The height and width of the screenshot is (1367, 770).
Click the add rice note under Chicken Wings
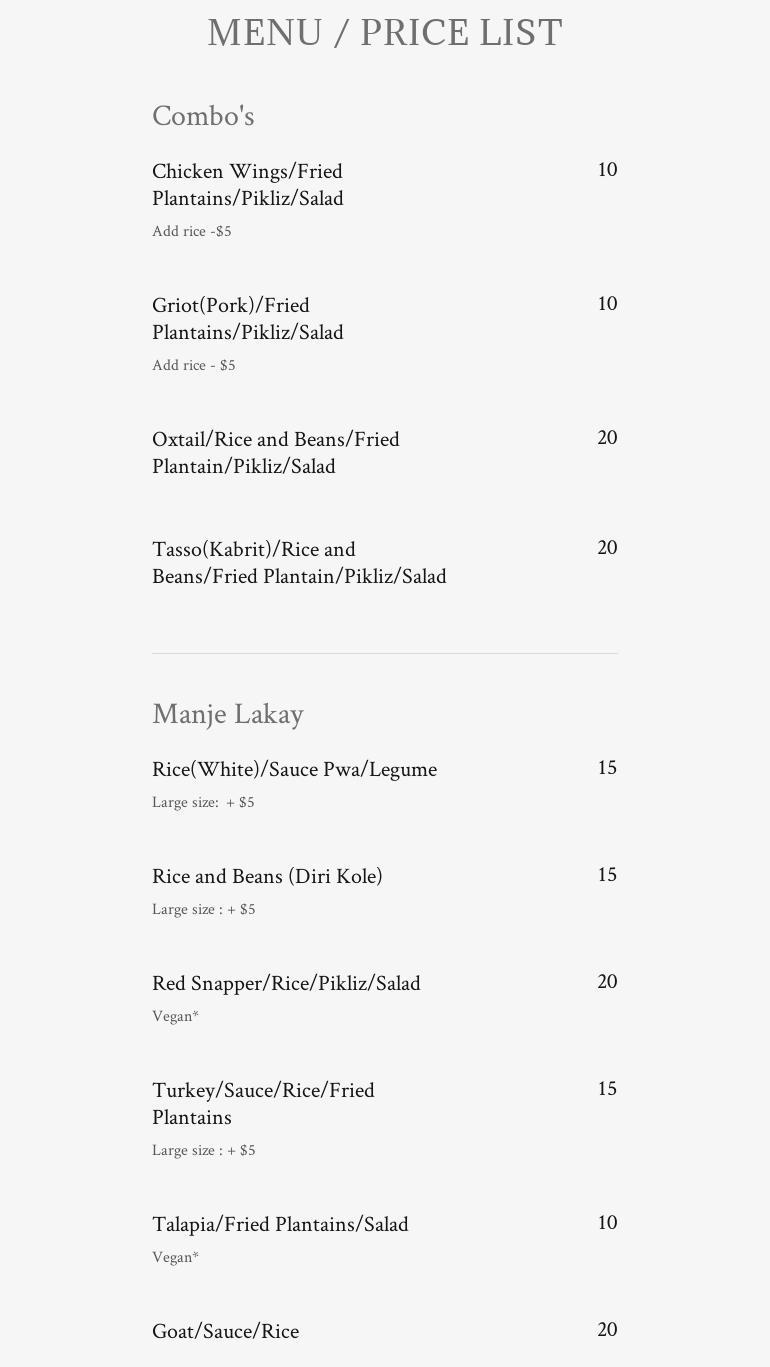(x=192, y=231)
